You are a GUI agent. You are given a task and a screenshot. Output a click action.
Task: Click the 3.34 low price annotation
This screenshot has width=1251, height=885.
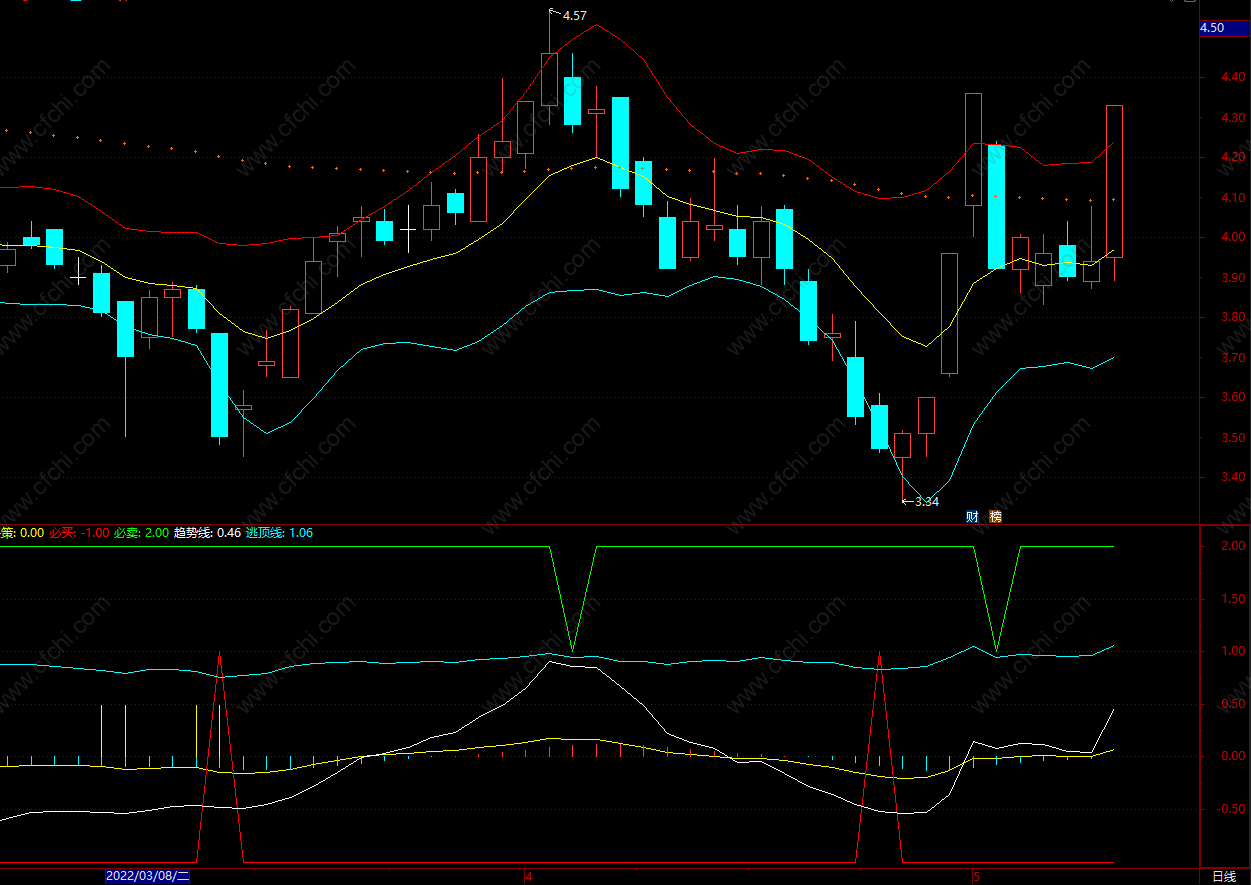coord(927,502)
